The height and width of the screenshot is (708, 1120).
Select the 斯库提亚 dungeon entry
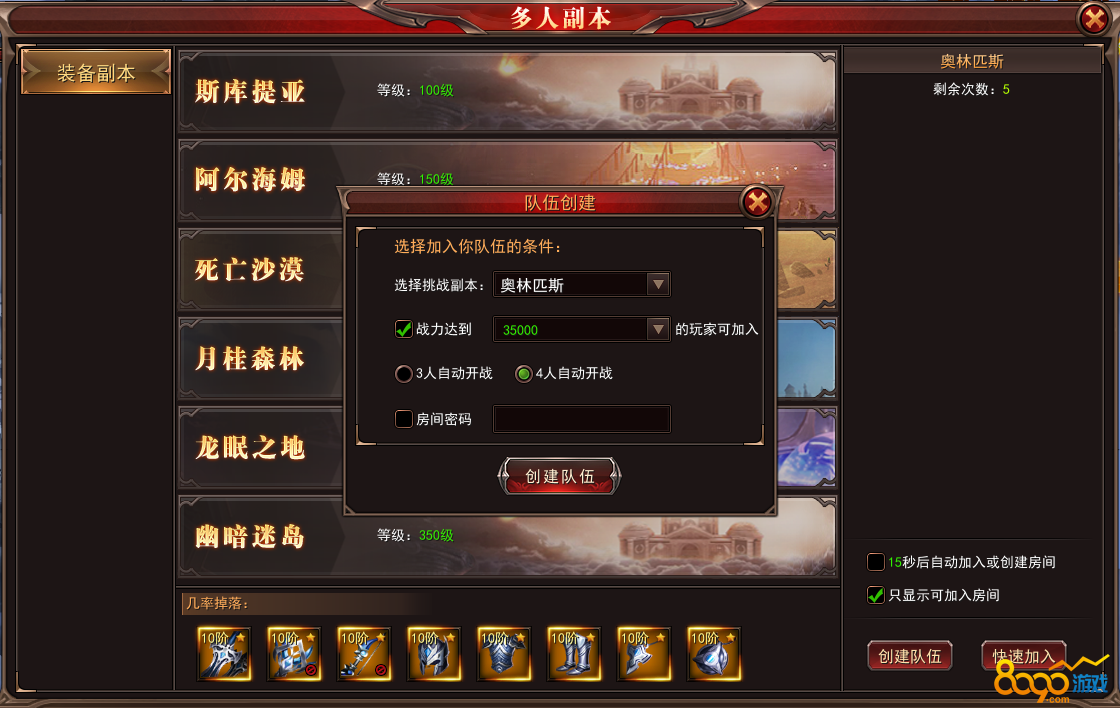pyautogui.click(x=507, y=91)
